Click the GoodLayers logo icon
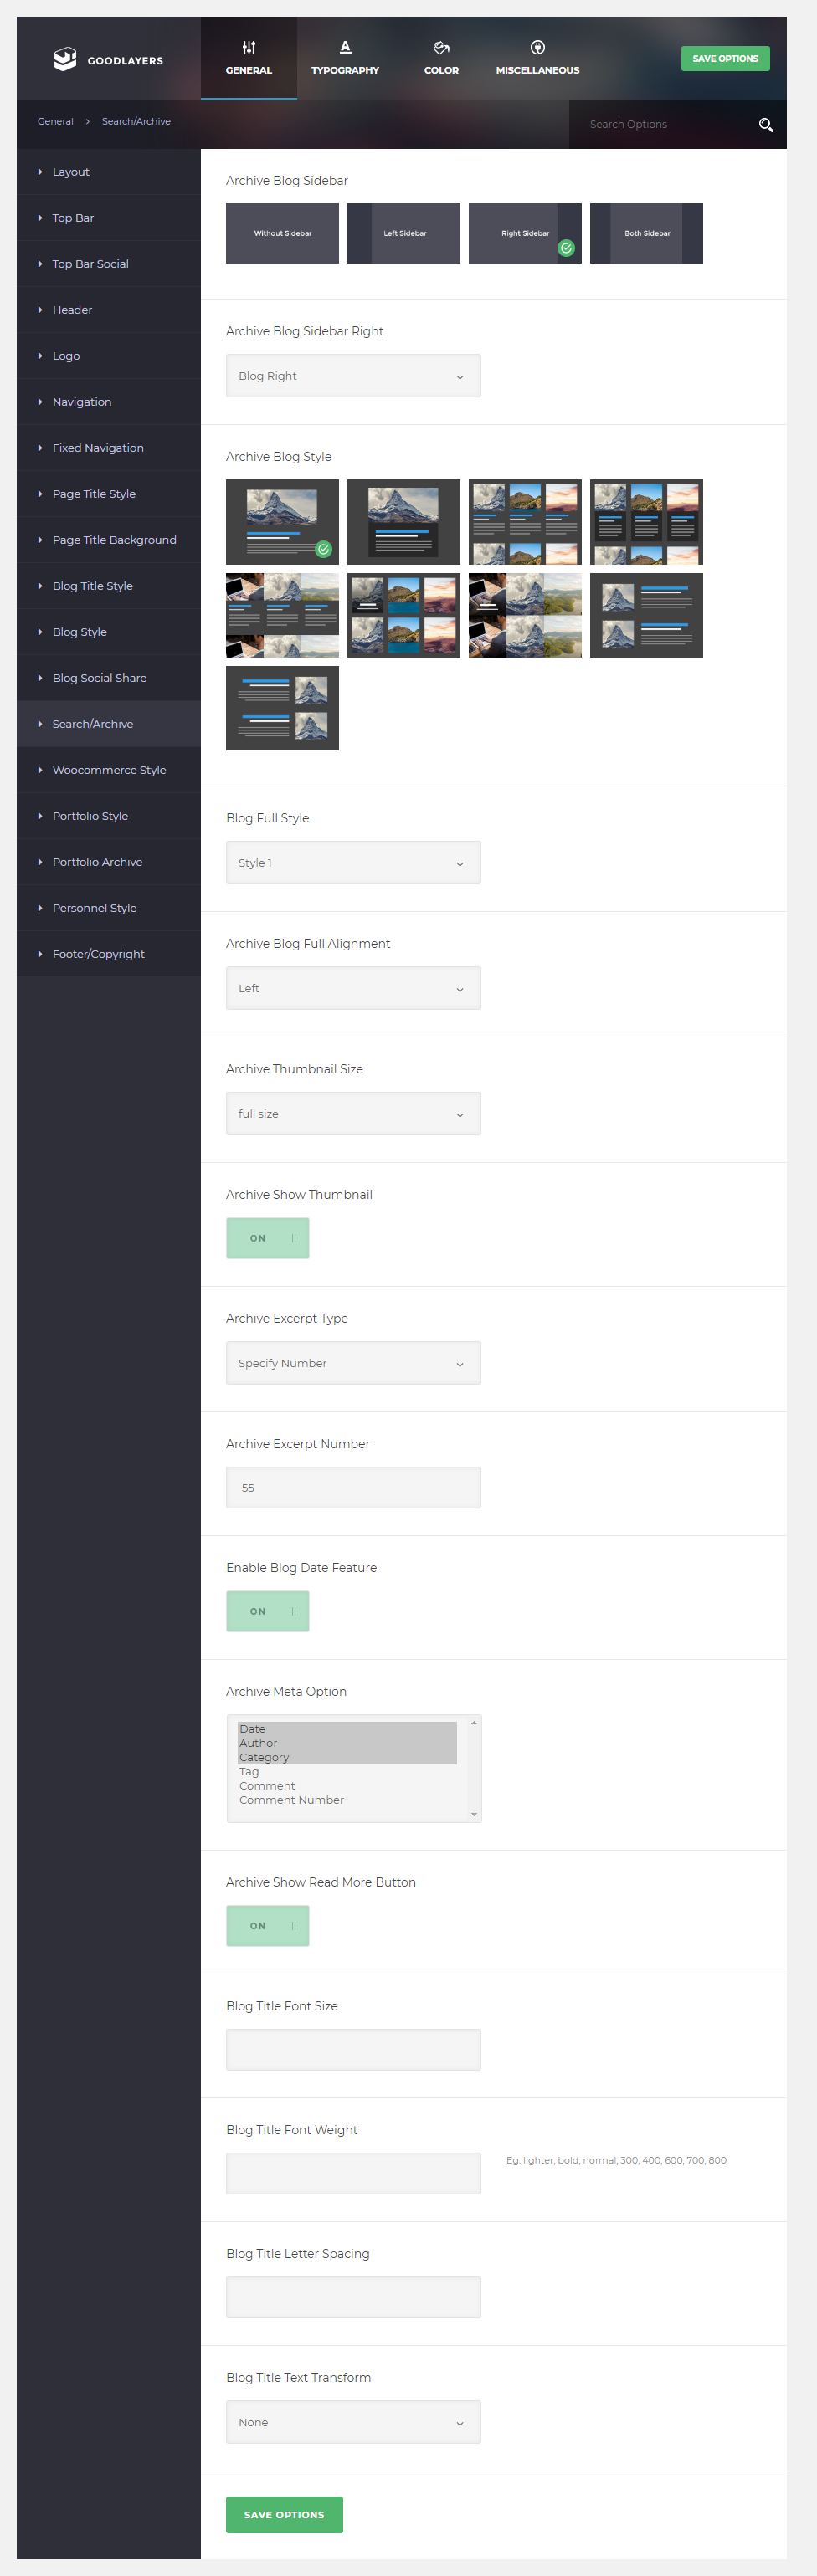This screenshot has height=2576, width=817. pyautogui.click(x=65, y=60)
